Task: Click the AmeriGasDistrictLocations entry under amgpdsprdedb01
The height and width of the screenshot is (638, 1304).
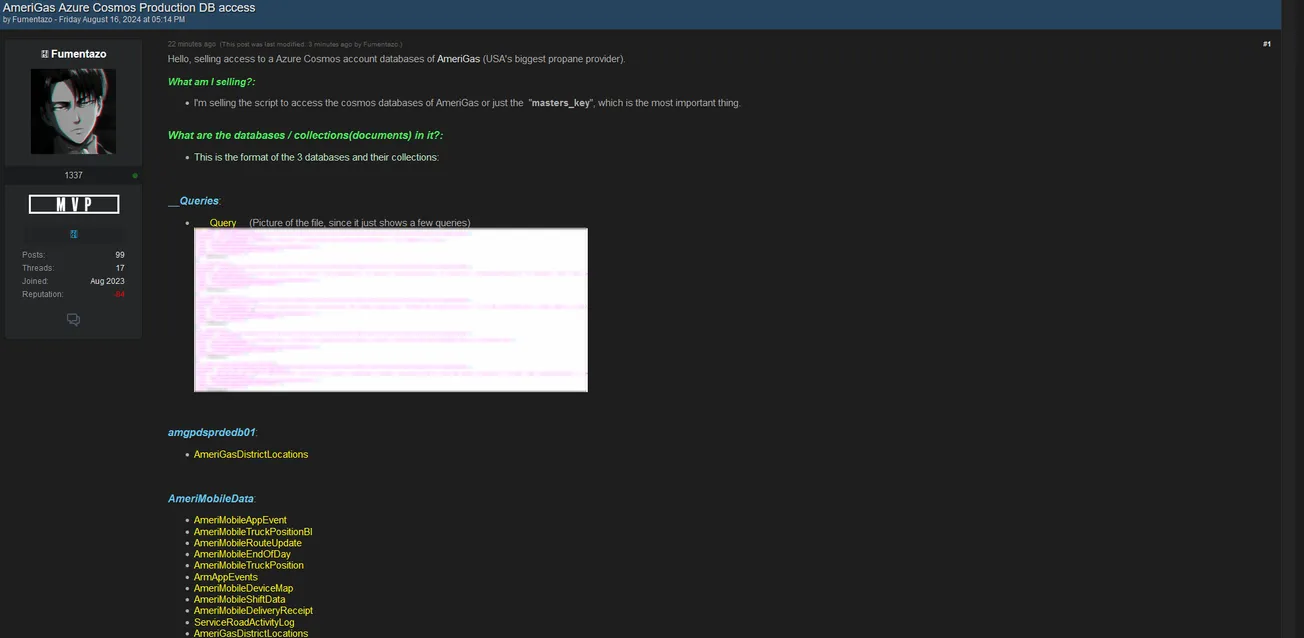Action: [x=251, y=455]
